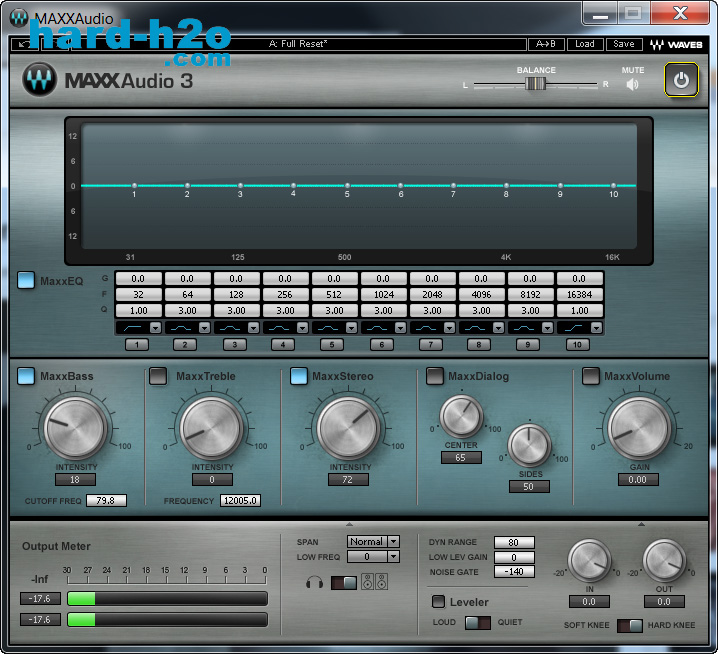Flip the Soft Knee/Hard Knee switch
The height and width of the screenshot is (654, 718).
pos(630,626)
